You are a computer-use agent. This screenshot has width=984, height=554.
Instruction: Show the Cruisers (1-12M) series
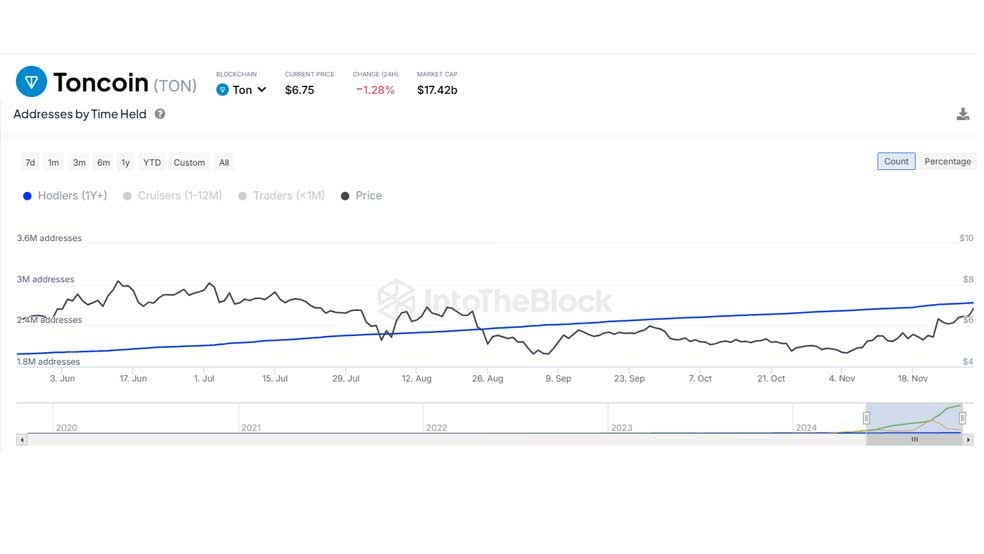173,196
